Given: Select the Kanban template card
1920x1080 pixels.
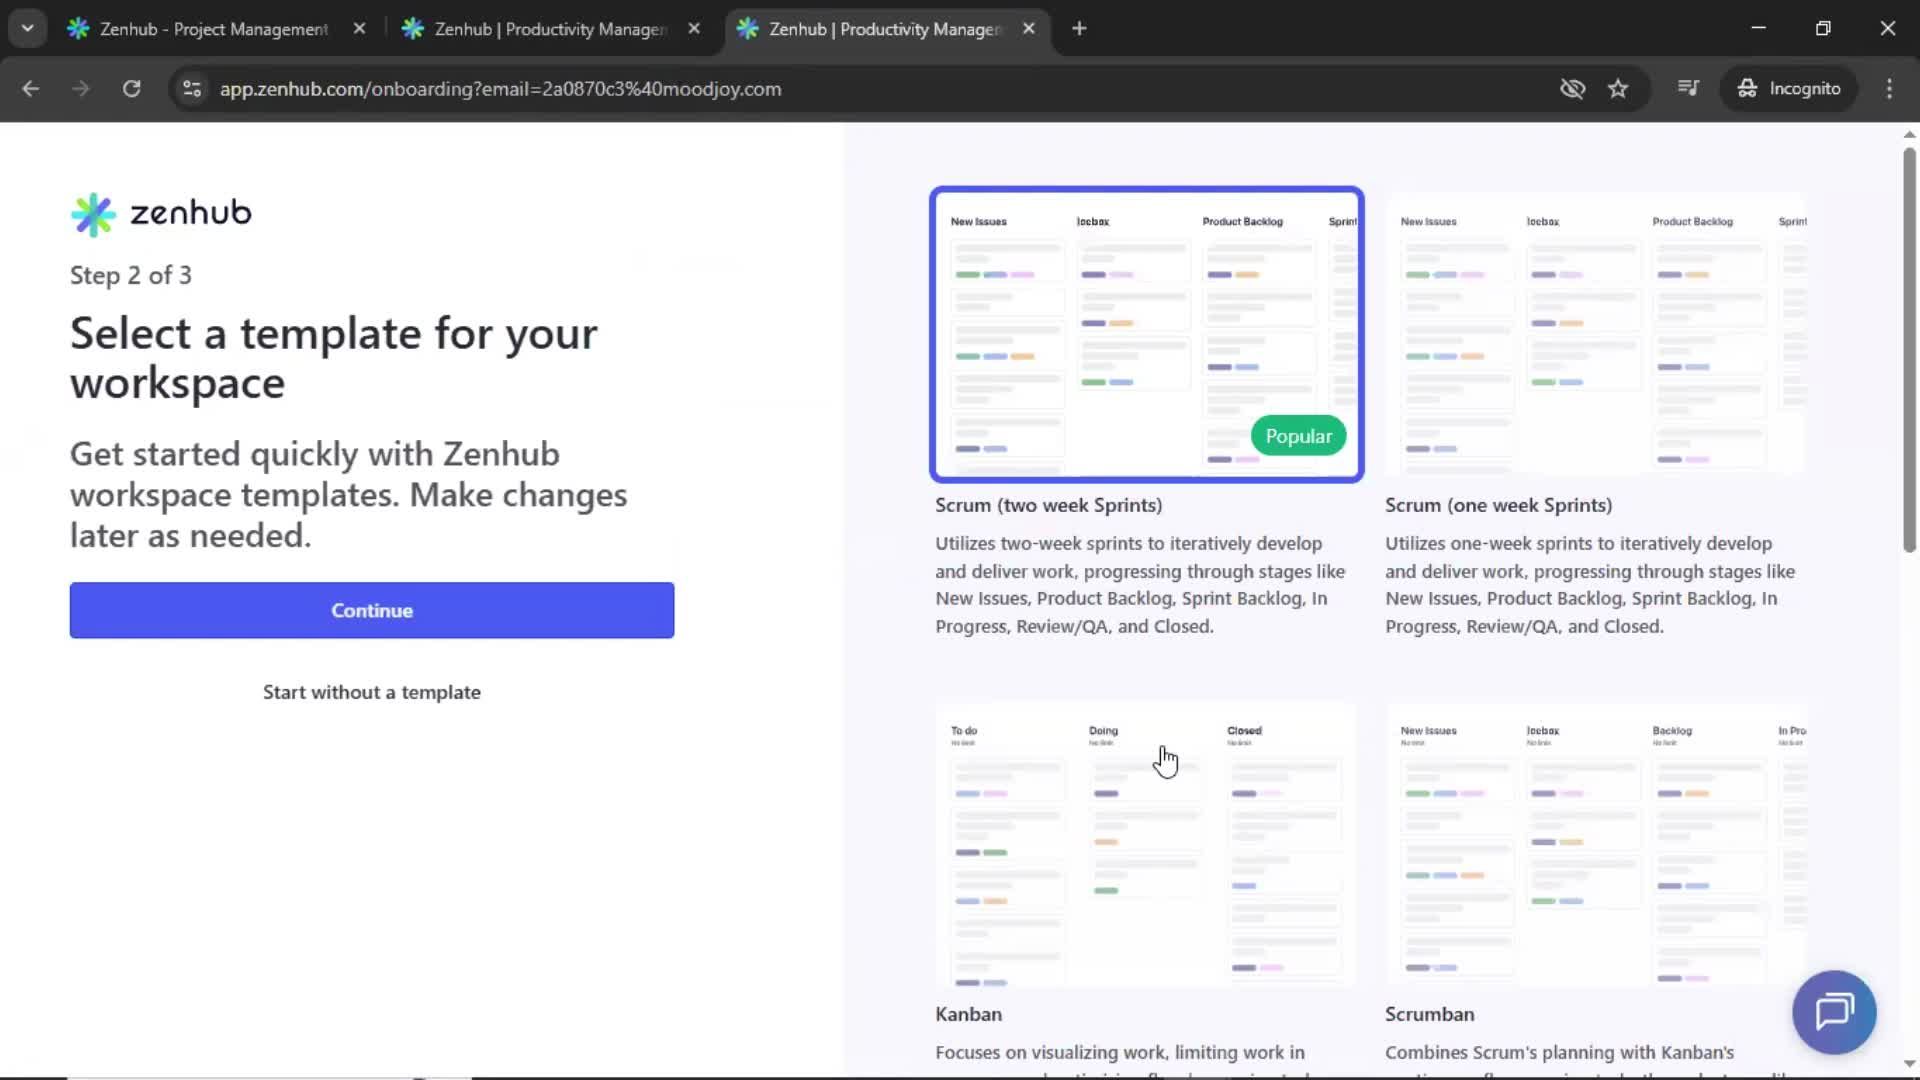Looking at the screenshot, I should [x=1146, y=845].
